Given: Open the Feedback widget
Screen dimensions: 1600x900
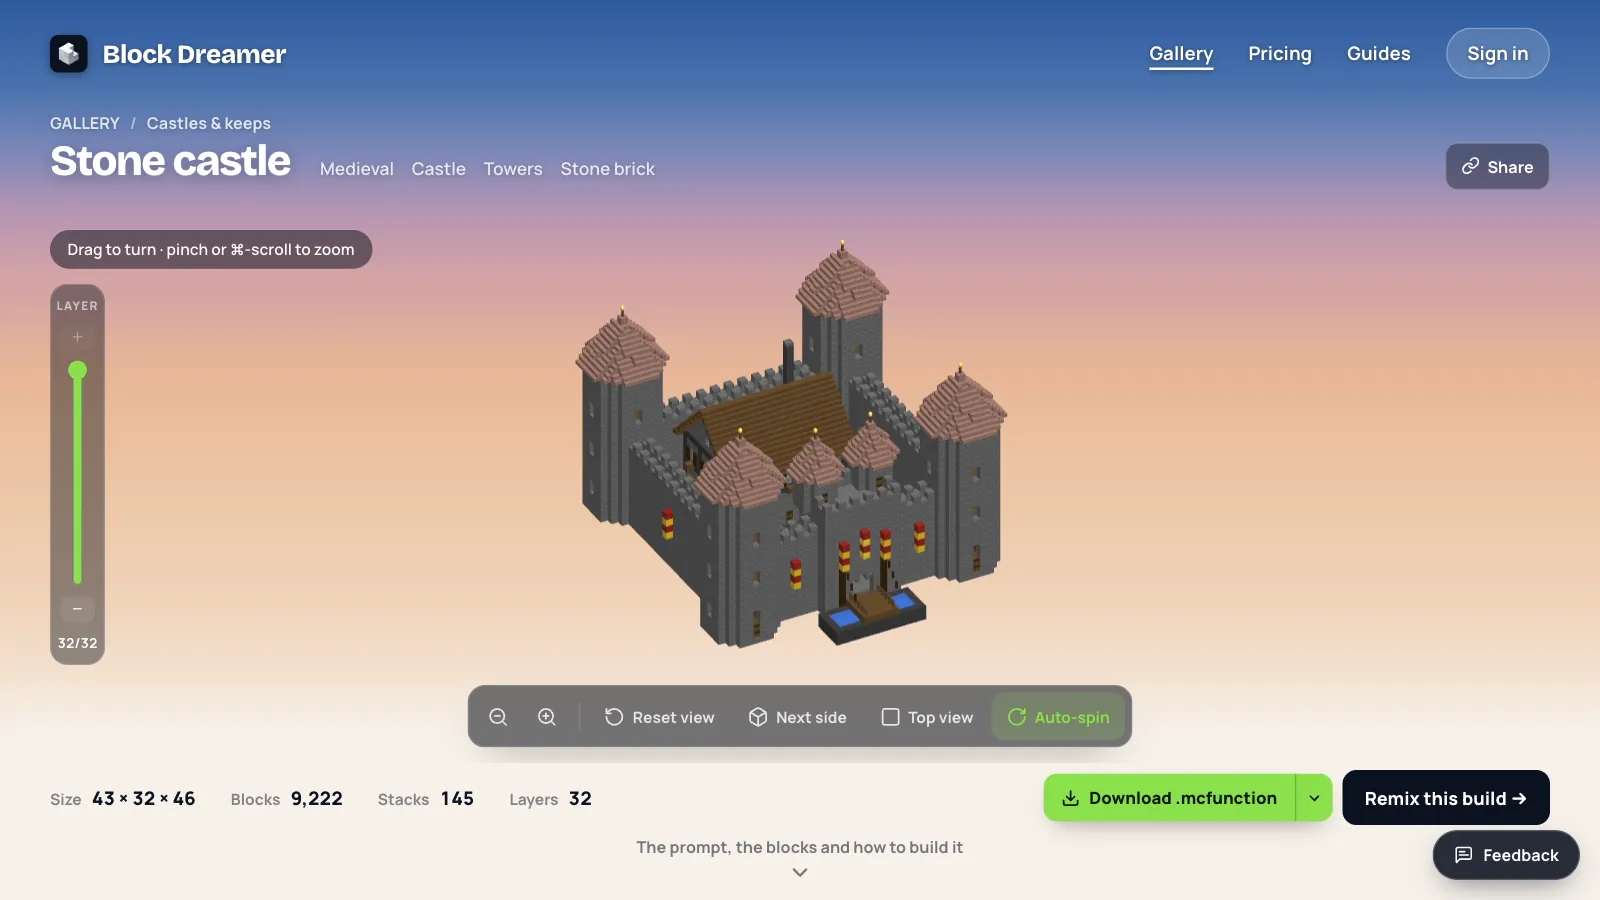Looking at the screenshot, I should (x=1506, y=855).
